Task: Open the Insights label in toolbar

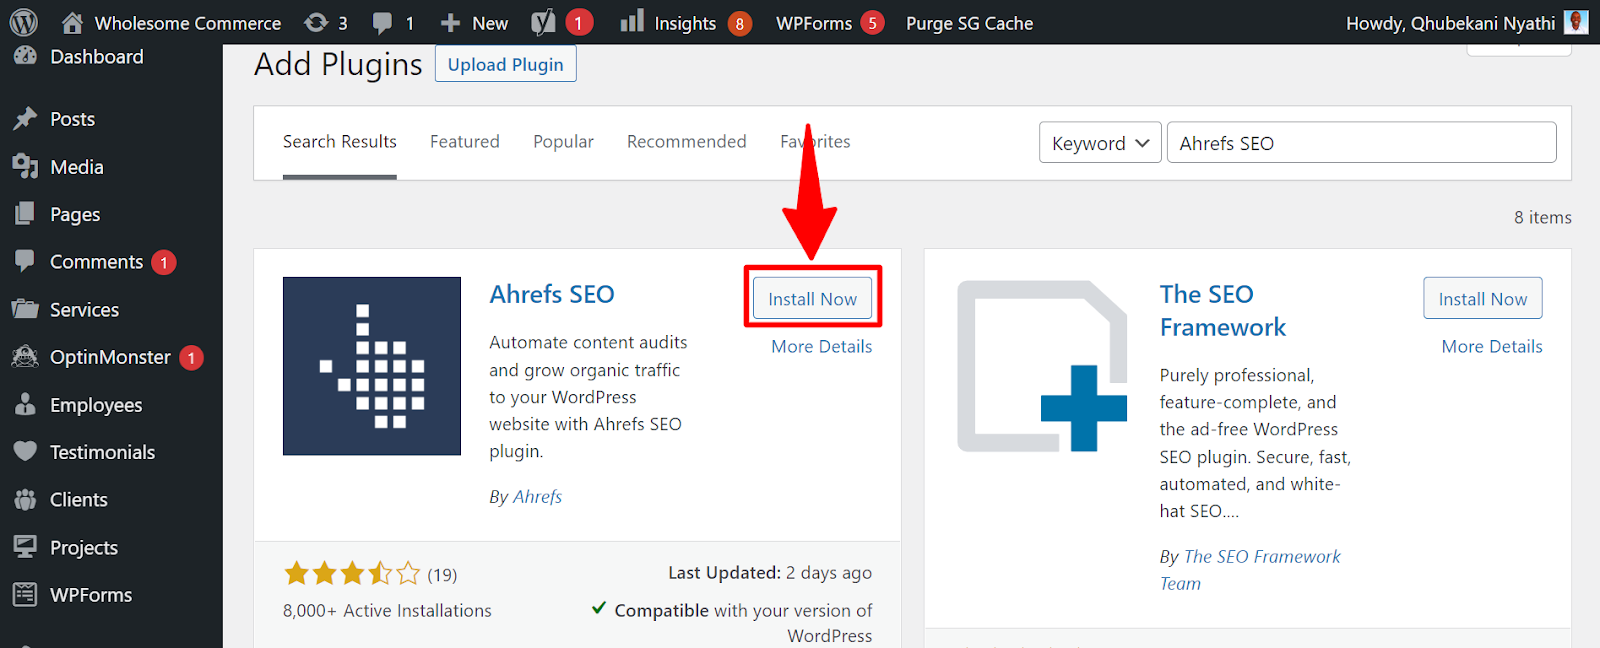Action: click(x=685, y=23)
